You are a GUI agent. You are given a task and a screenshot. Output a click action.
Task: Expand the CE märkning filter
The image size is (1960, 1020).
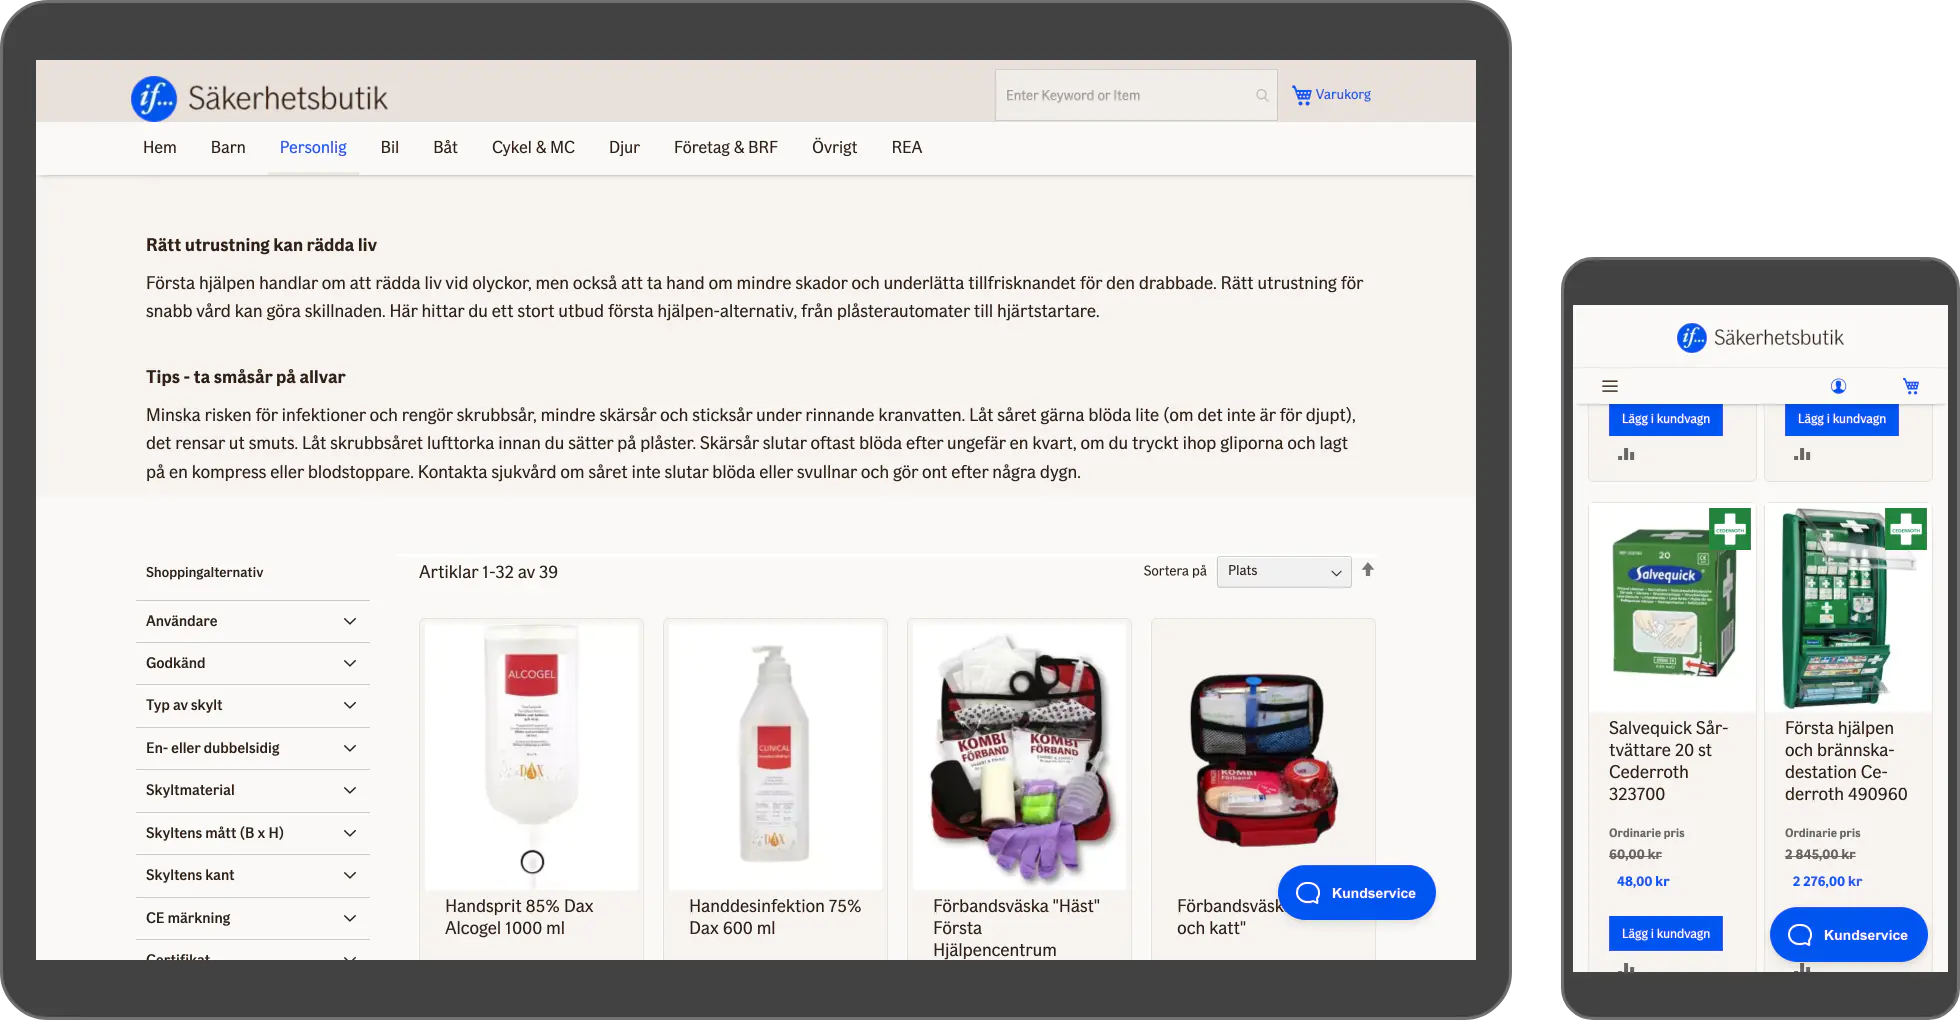[x=252, y=918]
